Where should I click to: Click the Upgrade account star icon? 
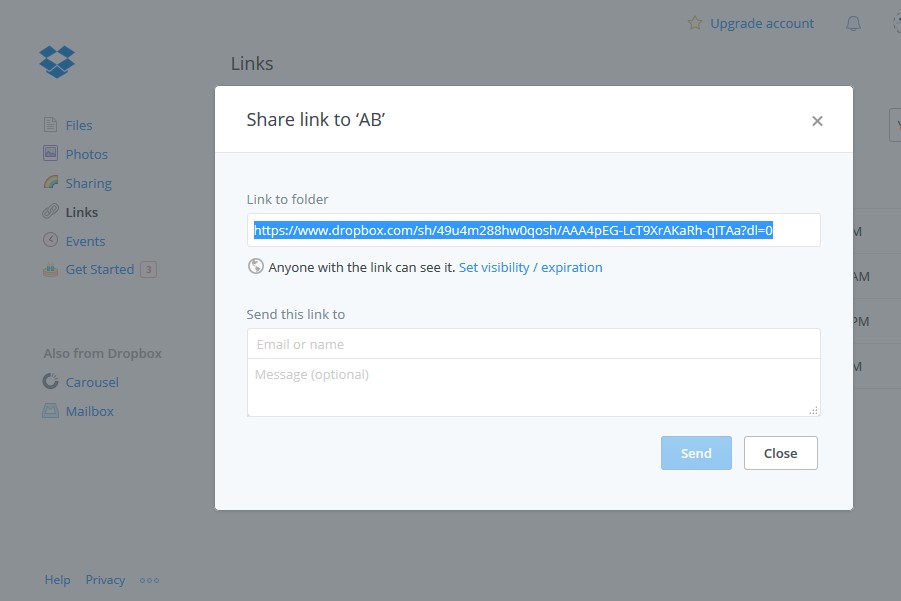pyautogui.click(x=695, y=22)
